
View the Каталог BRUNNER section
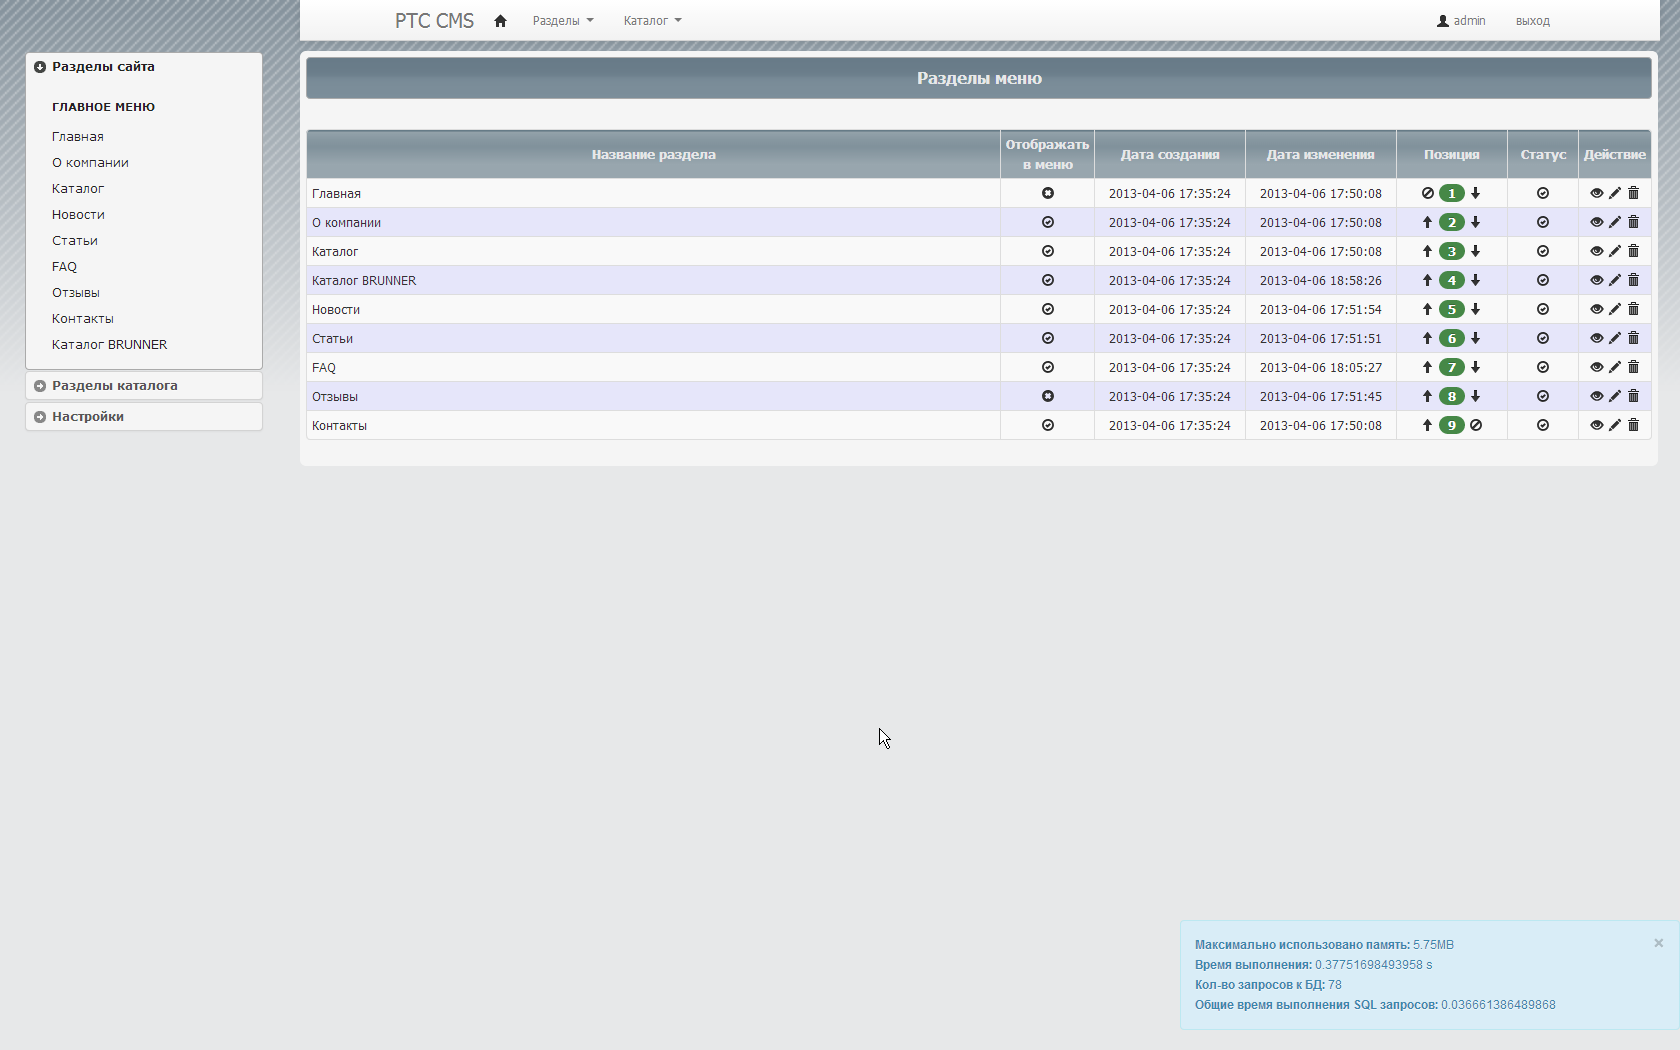(x=1596, y=280)
